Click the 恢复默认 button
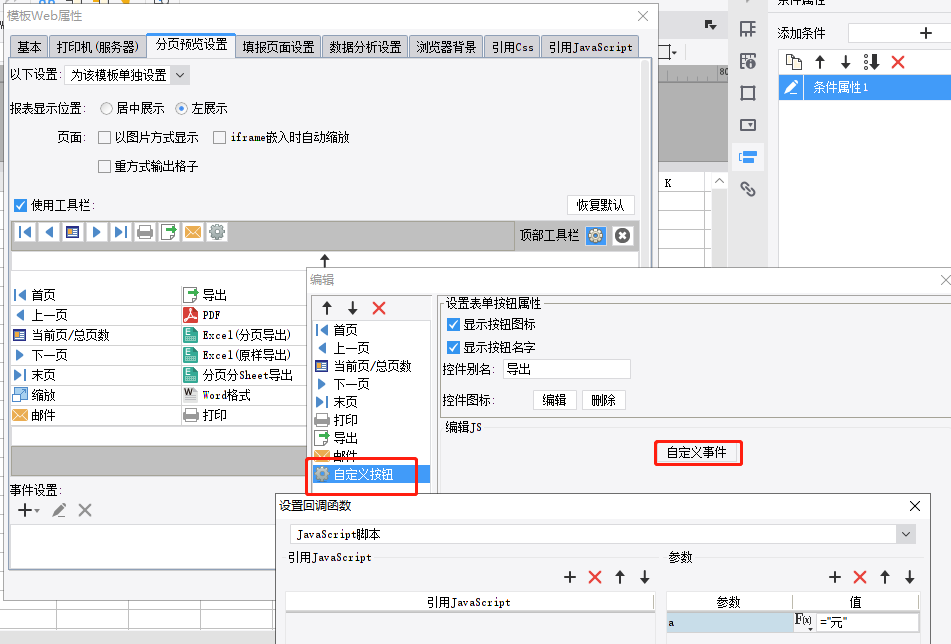This screenshot has width=951, height=644. [600, 205]
